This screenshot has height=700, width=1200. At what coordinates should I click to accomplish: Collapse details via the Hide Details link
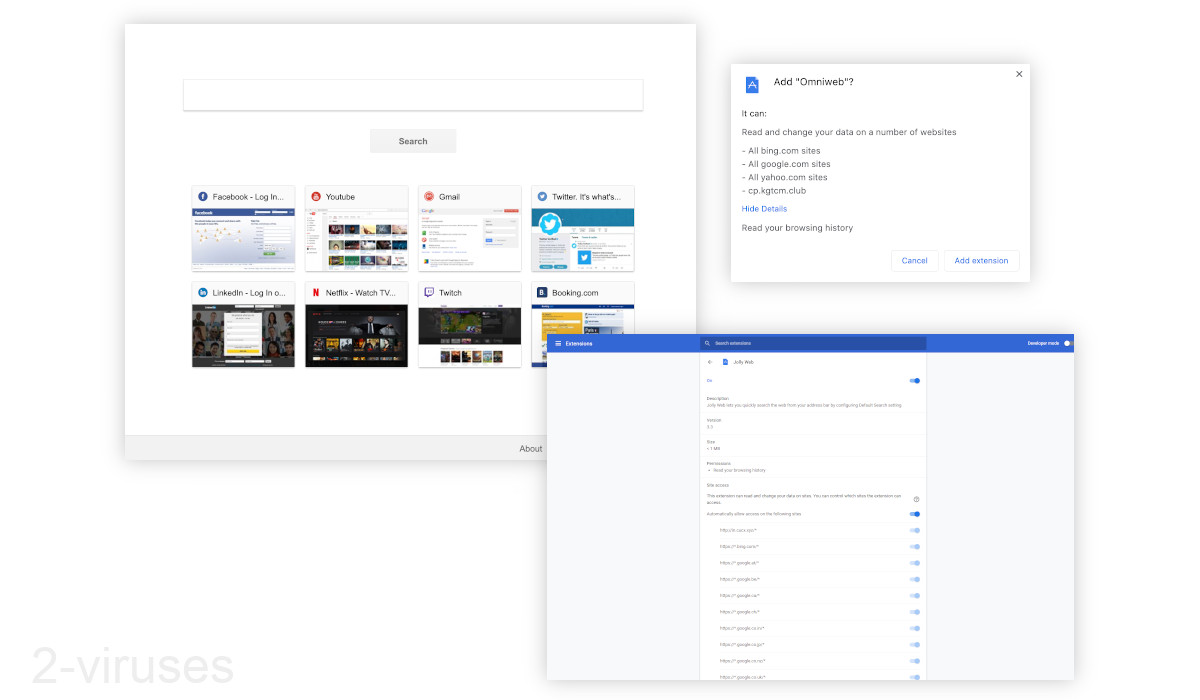(764, 208)
